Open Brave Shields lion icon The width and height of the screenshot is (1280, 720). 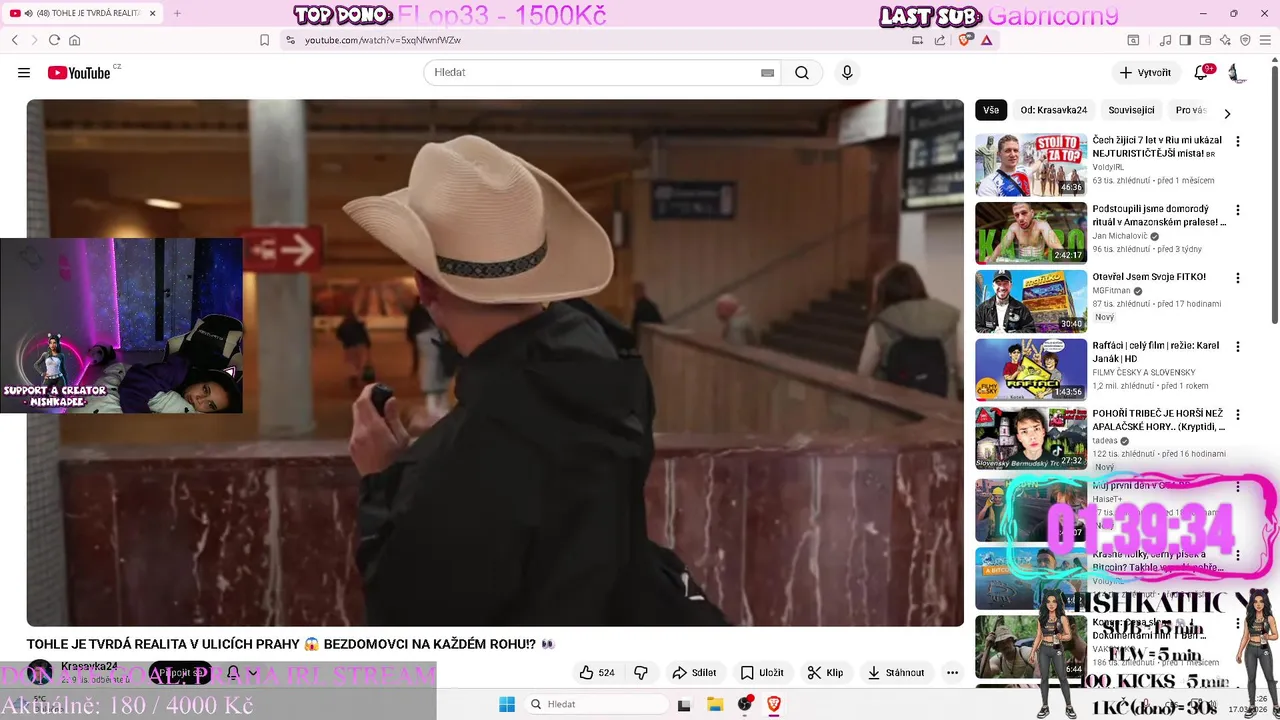point(965,40)
